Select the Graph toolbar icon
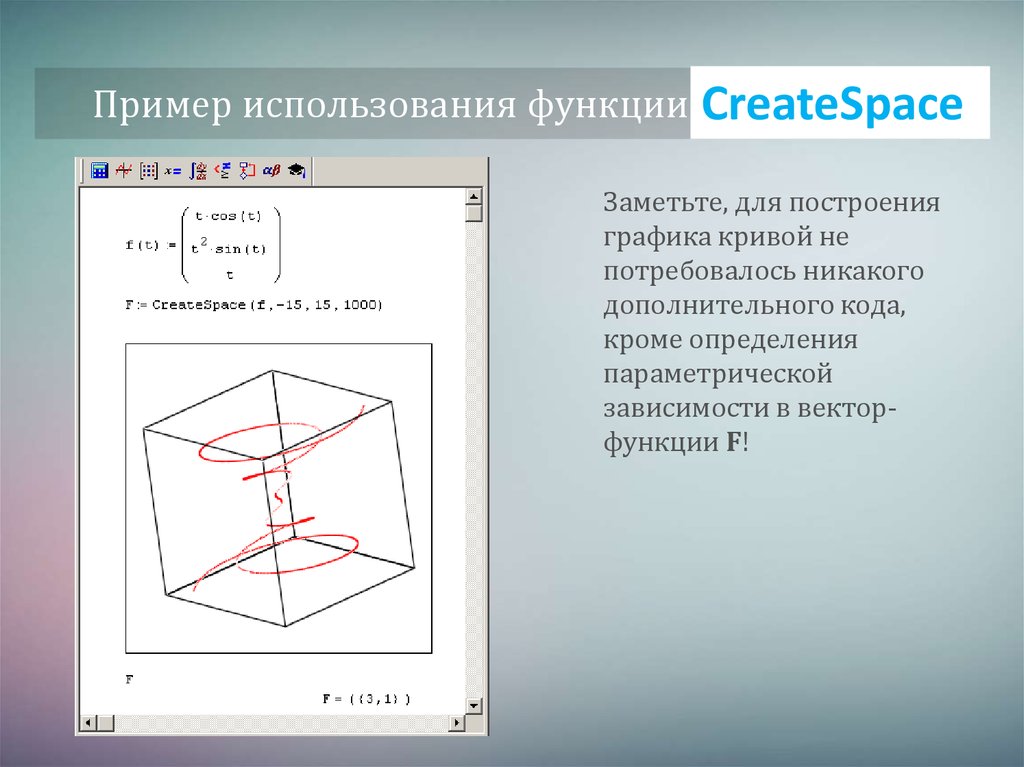This screenshot has height=767, width=1024. (x=124, y=169)
